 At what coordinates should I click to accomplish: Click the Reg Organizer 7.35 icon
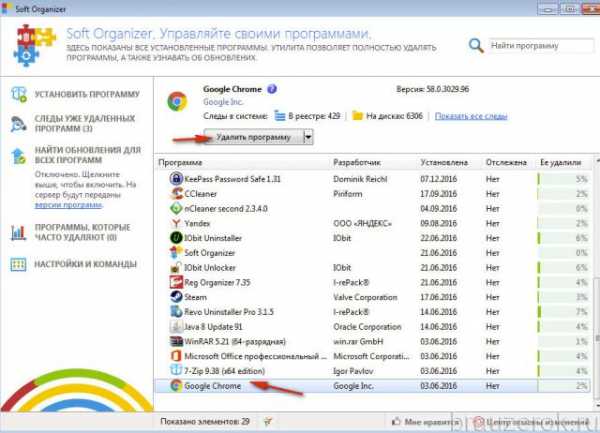pos(176,282)
